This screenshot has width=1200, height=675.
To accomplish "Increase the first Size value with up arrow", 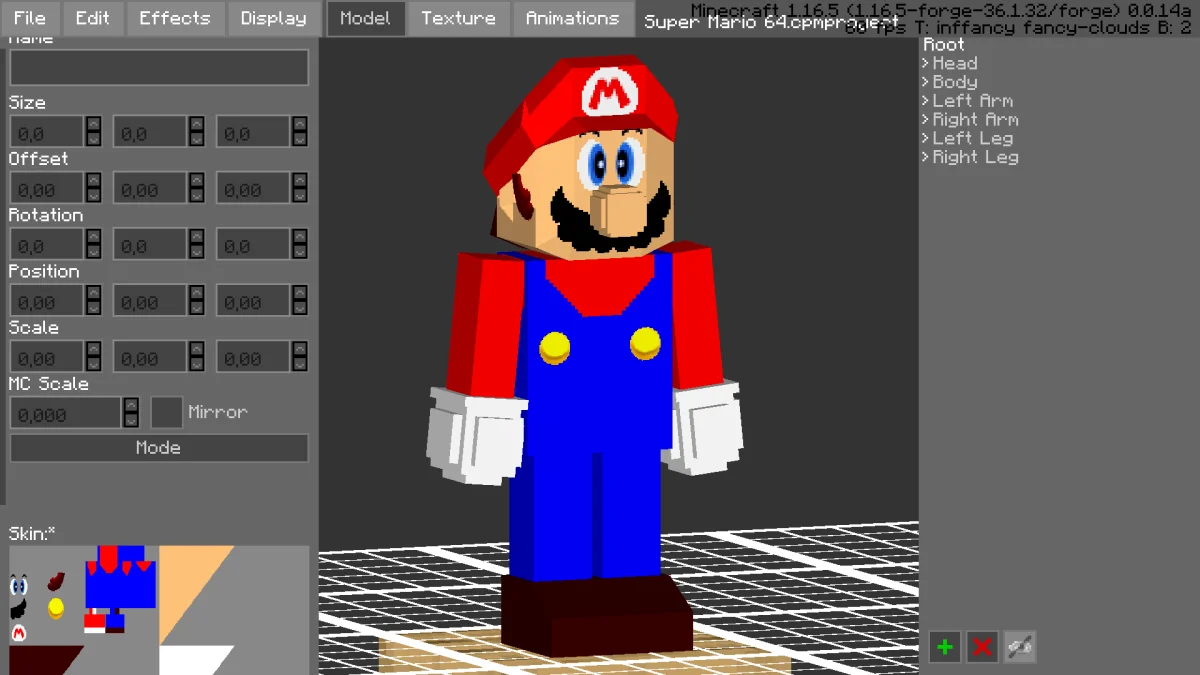I will coord(93,124).
